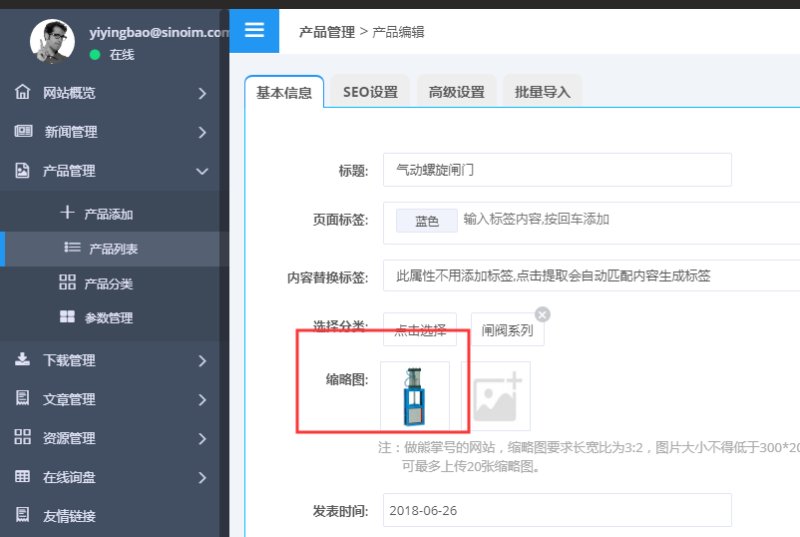The height and width of the screenshot is (537, 800).
Task: Click the 发表时间 date field
Action: [556, 510]
